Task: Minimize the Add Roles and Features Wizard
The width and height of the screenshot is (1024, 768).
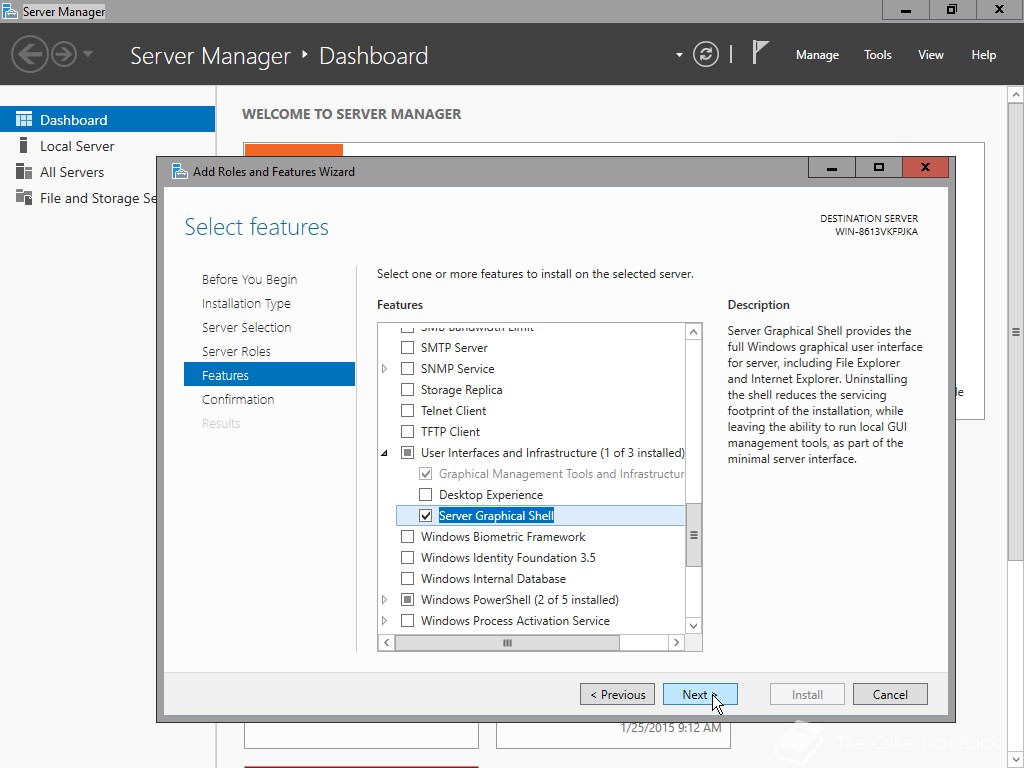Action: tap(832, 167)
